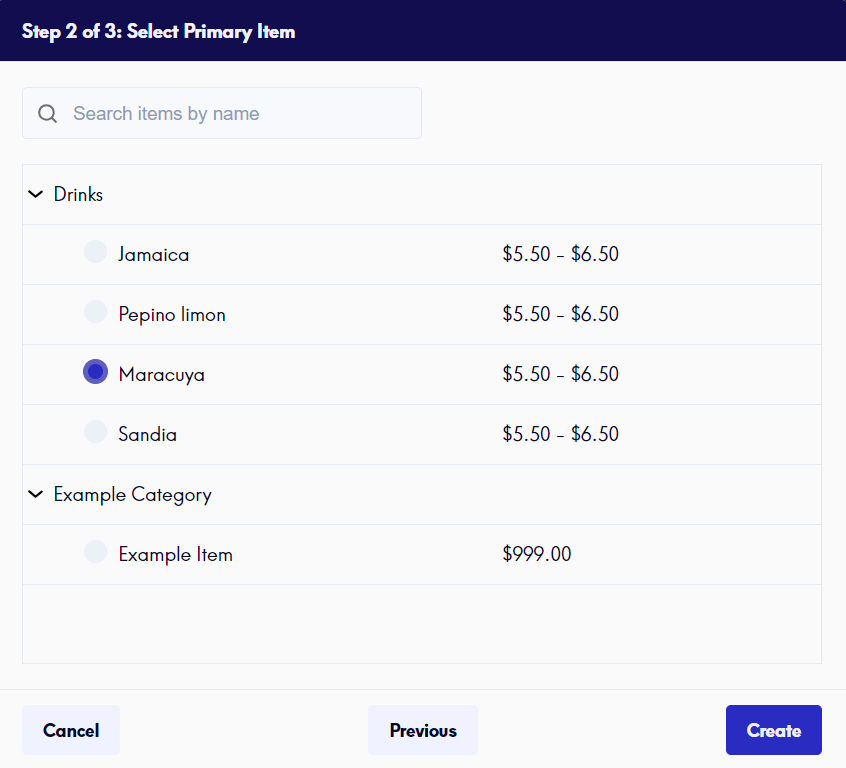
Task: Go back with the Previous button
Action: click(x=423, y=730)
